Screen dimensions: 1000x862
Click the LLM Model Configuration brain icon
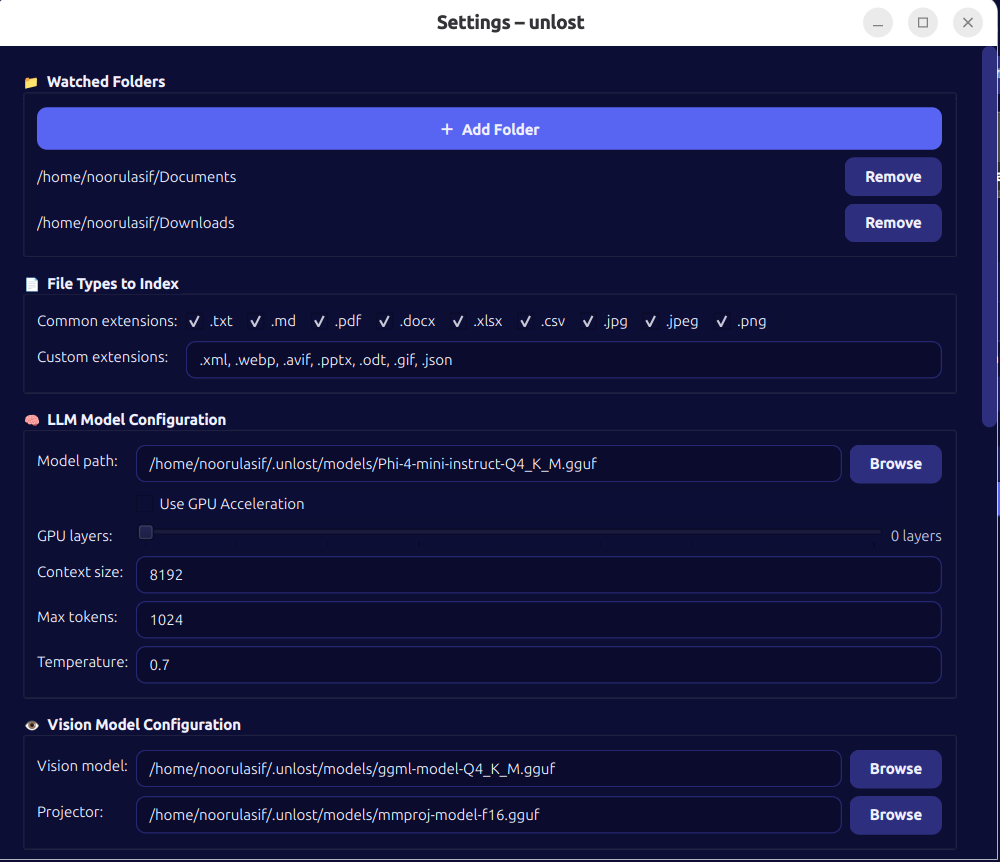[x=32, y=420]
